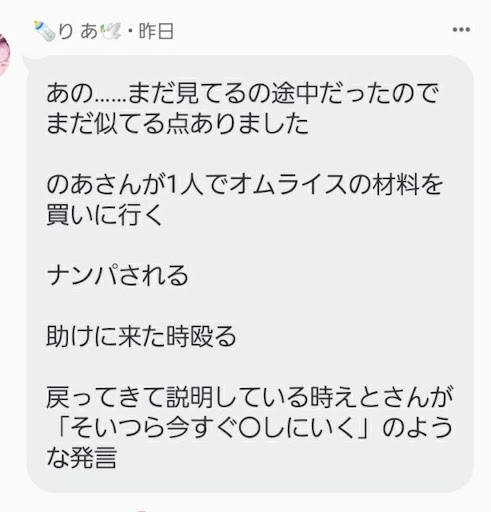Open the りあ username profile link
491x512 pixels.
[x=78, y=31]
